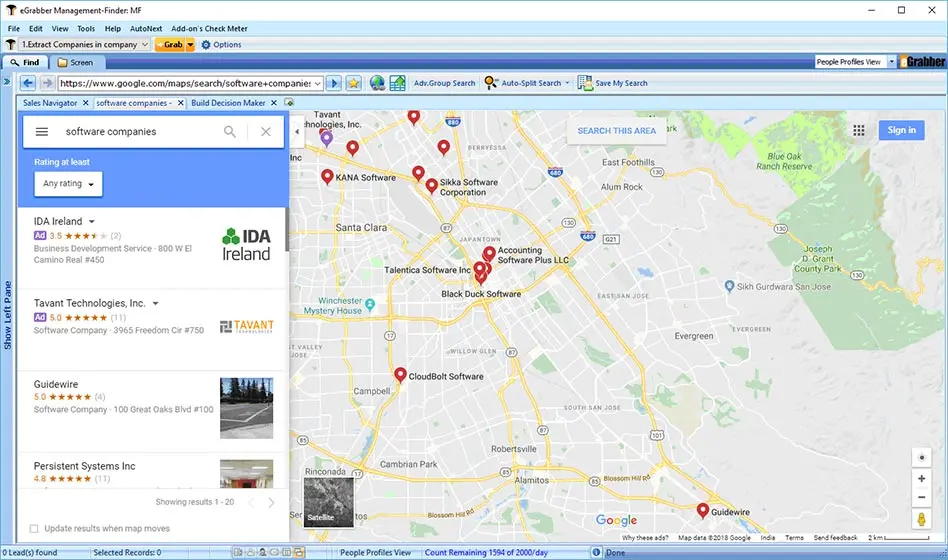Click the Go play arrow beside URL
The width and height of the screenshot is (948, 560).
tap(334, 83)
